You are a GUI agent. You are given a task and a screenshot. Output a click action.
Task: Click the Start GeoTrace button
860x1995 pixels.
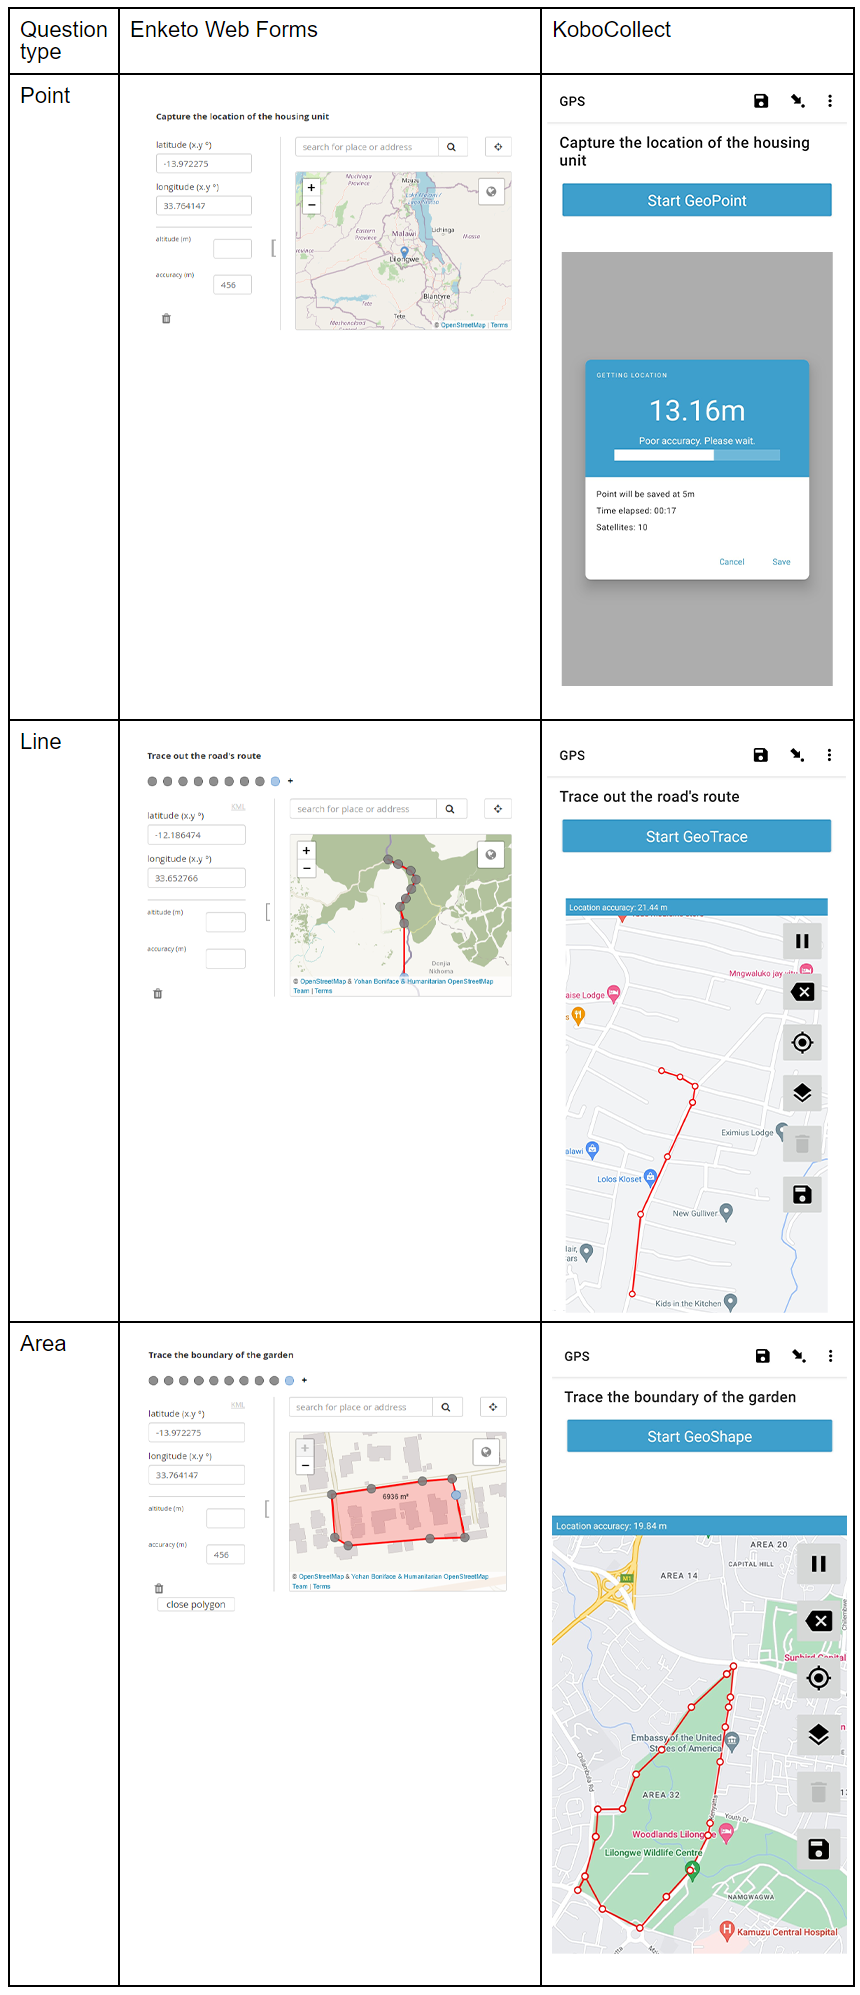click(696, 836)
